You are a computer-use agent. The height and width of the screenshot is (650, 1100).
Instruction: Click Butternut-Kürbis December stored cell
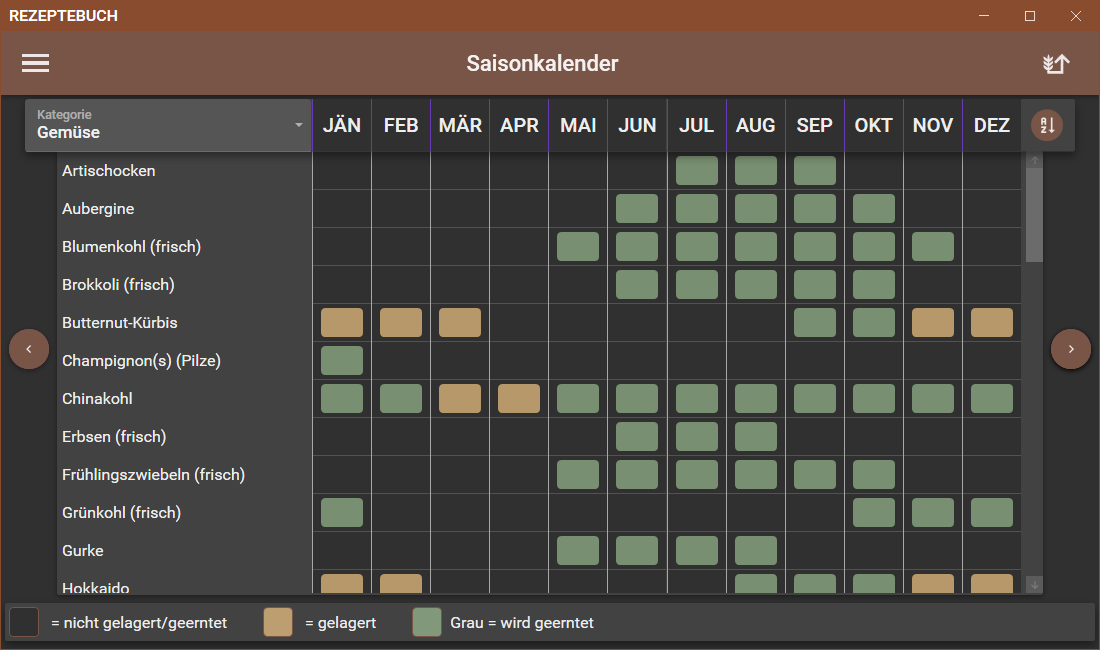992,323
